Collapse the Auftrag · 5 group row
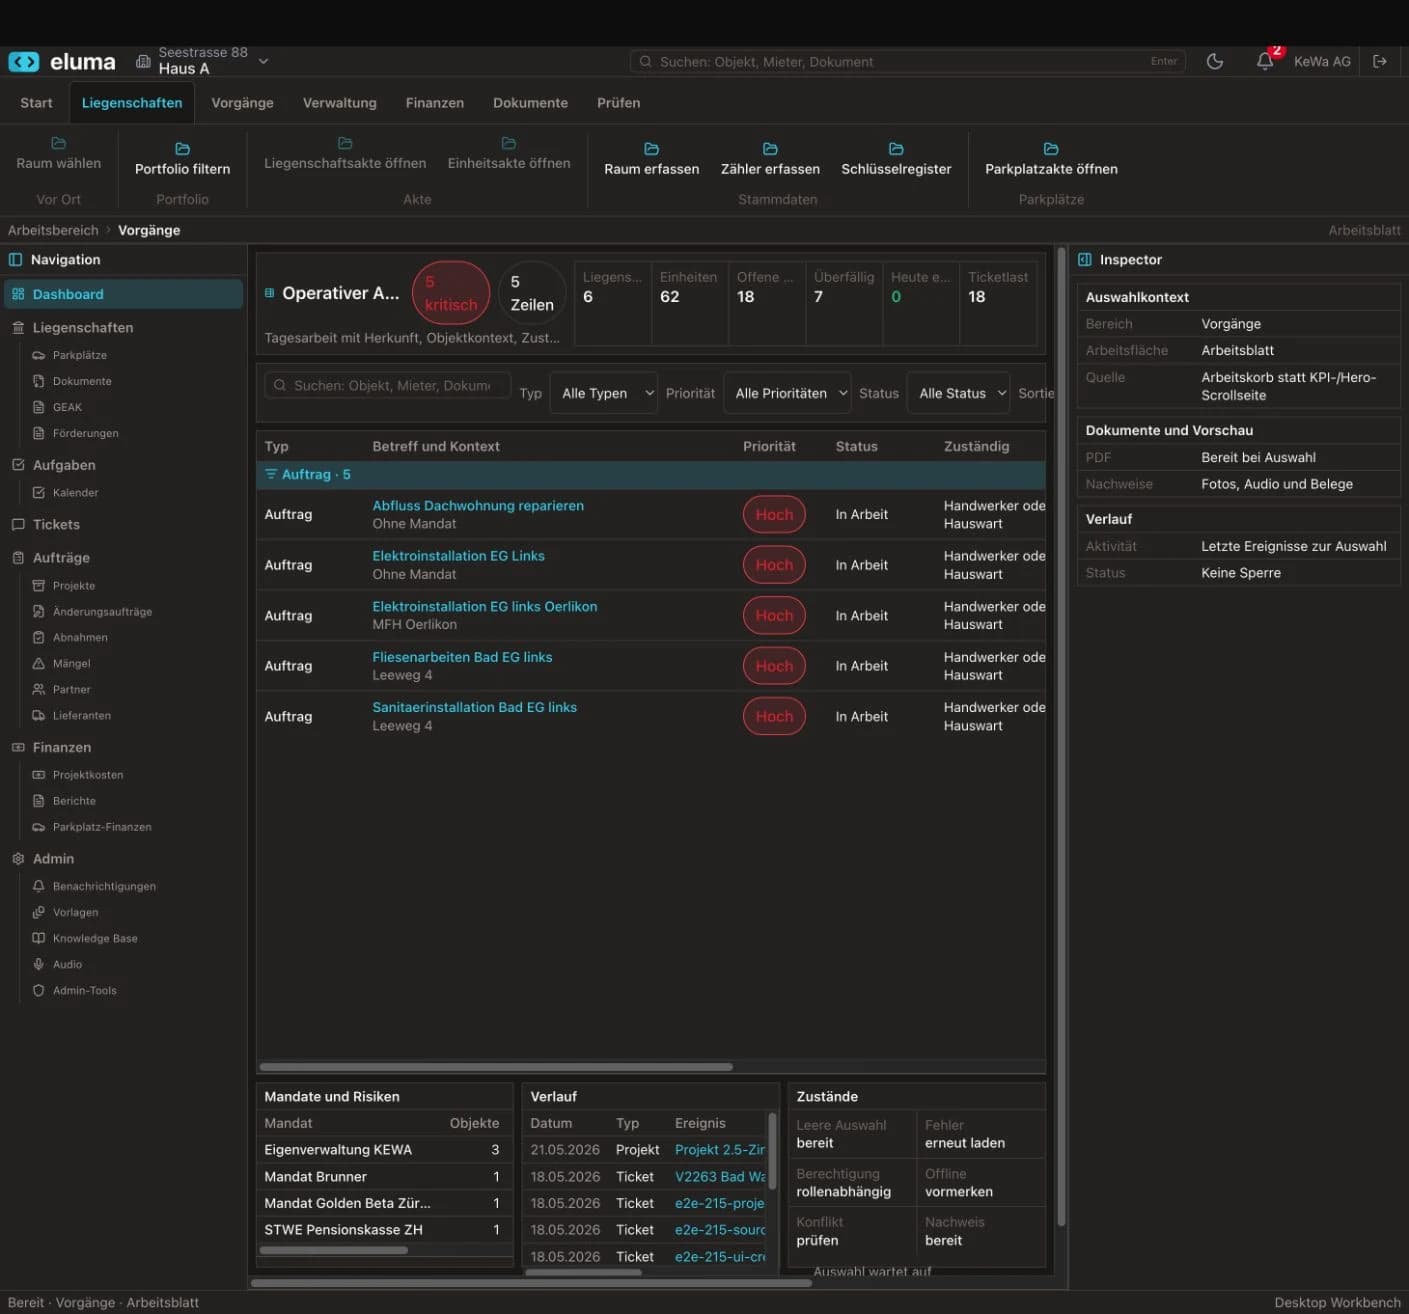This screenshot has width=1409, height=1314. click(651, 475)
